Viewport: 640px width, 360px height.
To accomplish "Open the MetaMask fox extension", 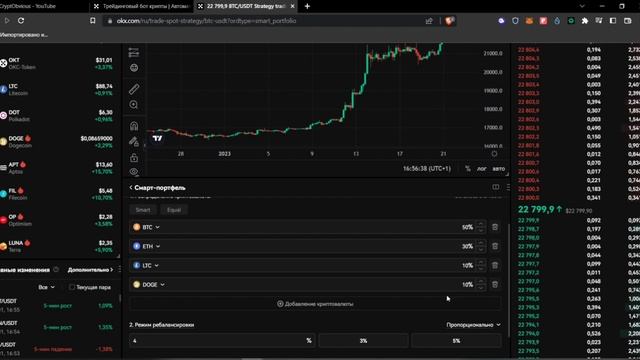I will (529, 21).
